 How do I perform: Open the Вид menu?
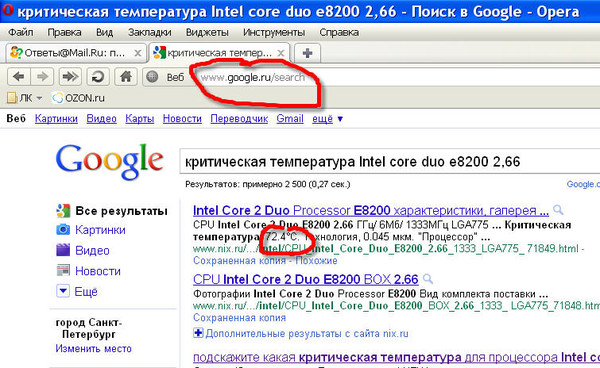point(104,33)
